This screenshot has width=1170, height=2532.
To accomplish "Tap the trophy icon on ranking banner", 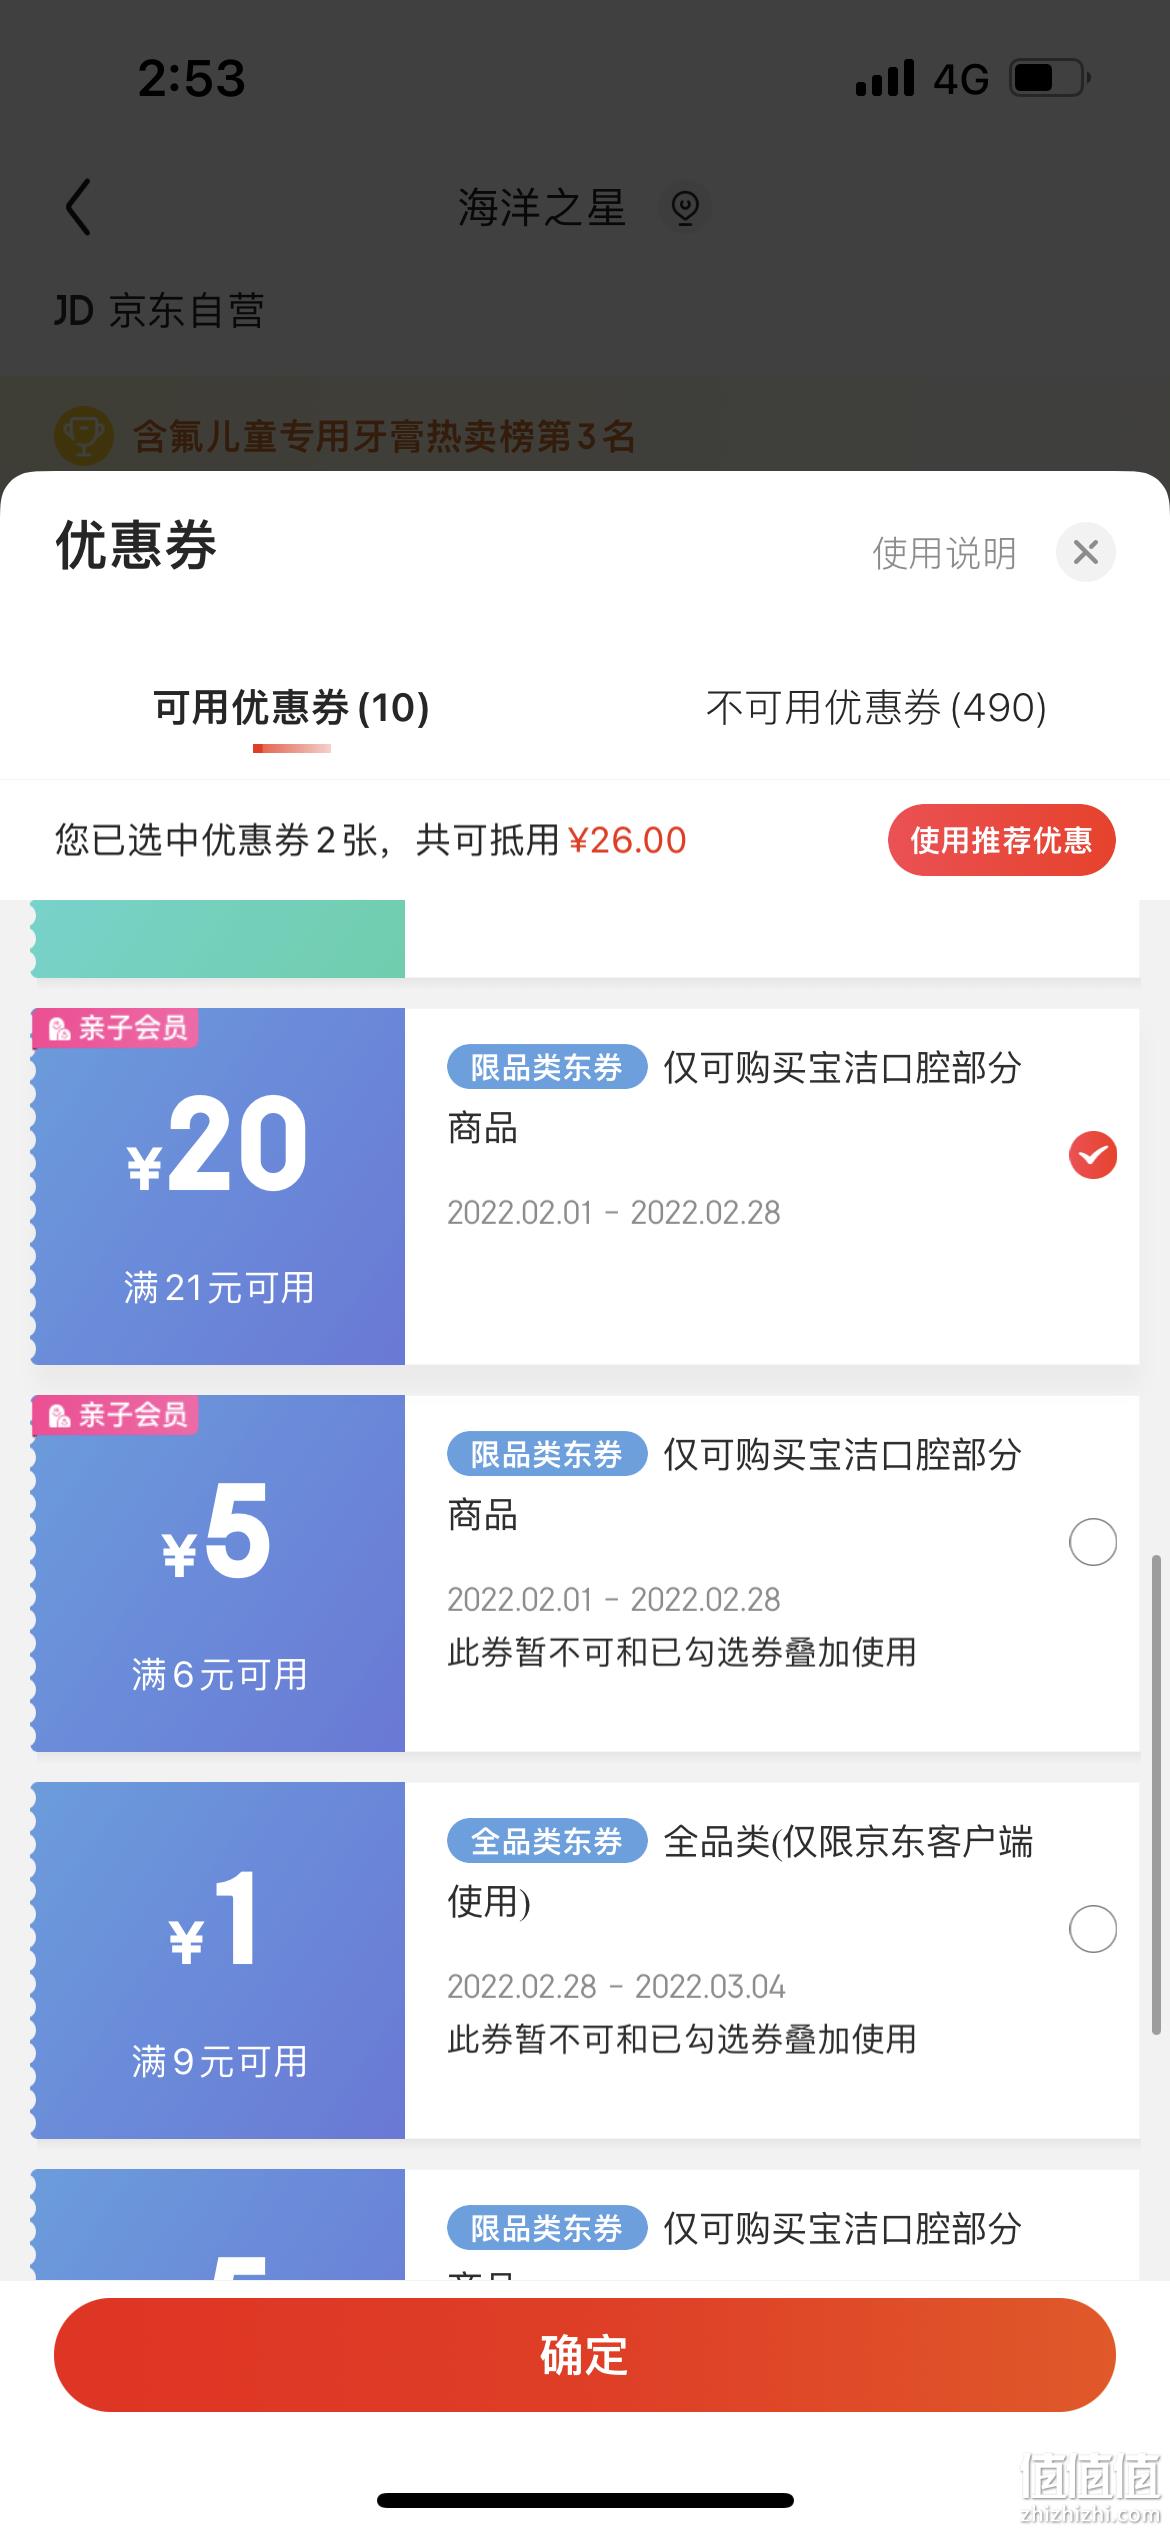I will [84, 436].
